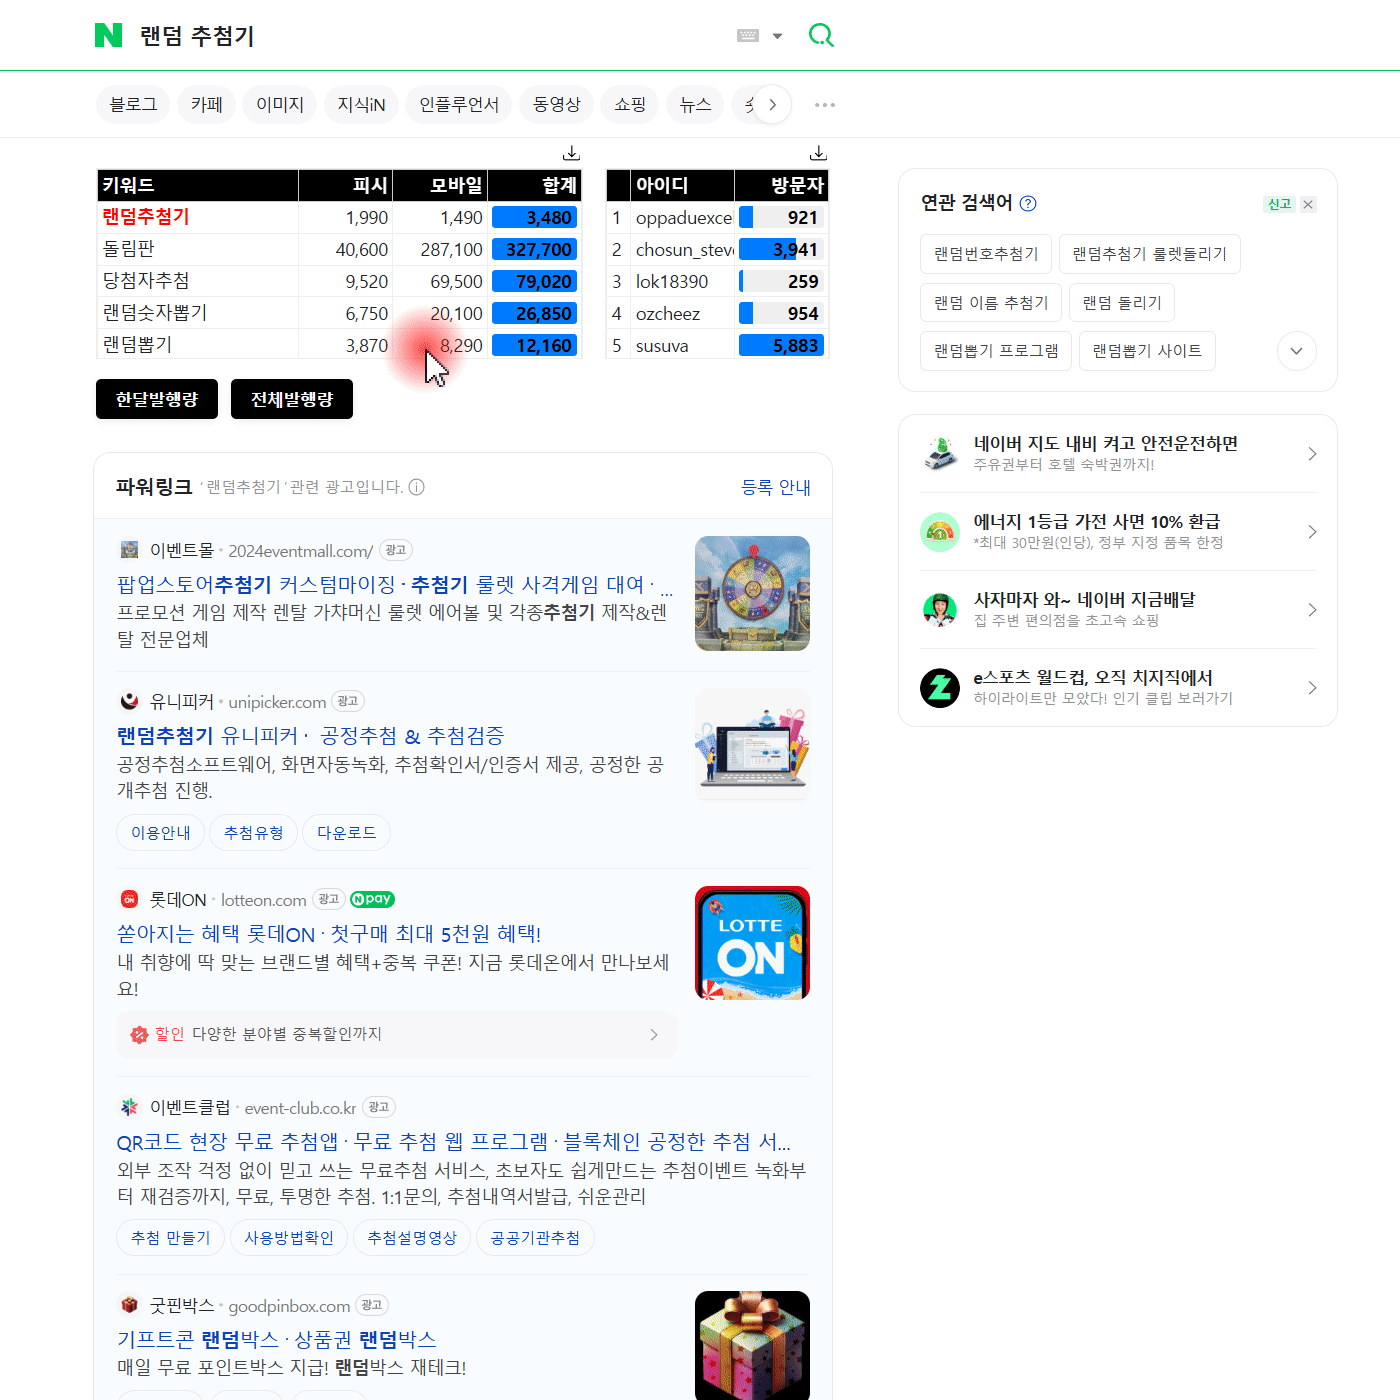Image resolution: width=1400 pixels, height=1400 pixels.
Task: Open the 기프트콘 랜덤박스 ad title
Action: tap(277, 1340)
